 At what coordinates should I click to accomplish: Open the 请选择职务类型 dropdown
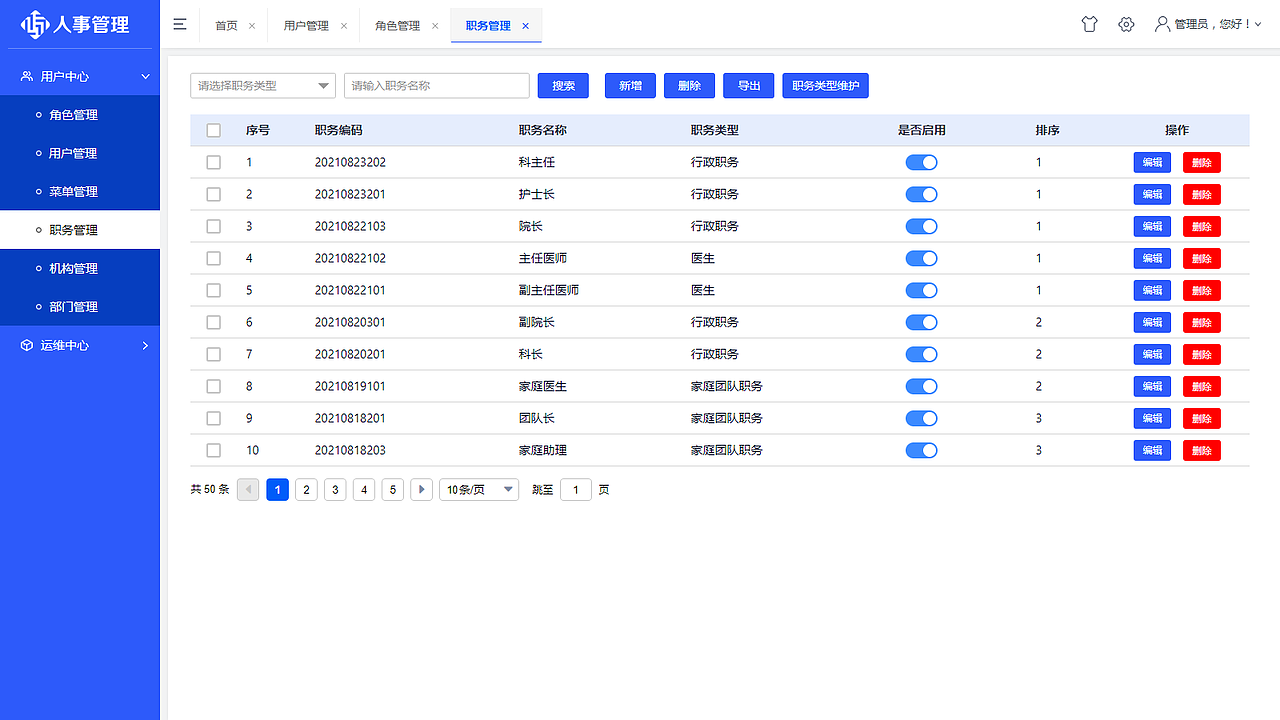tap(262, 85)
